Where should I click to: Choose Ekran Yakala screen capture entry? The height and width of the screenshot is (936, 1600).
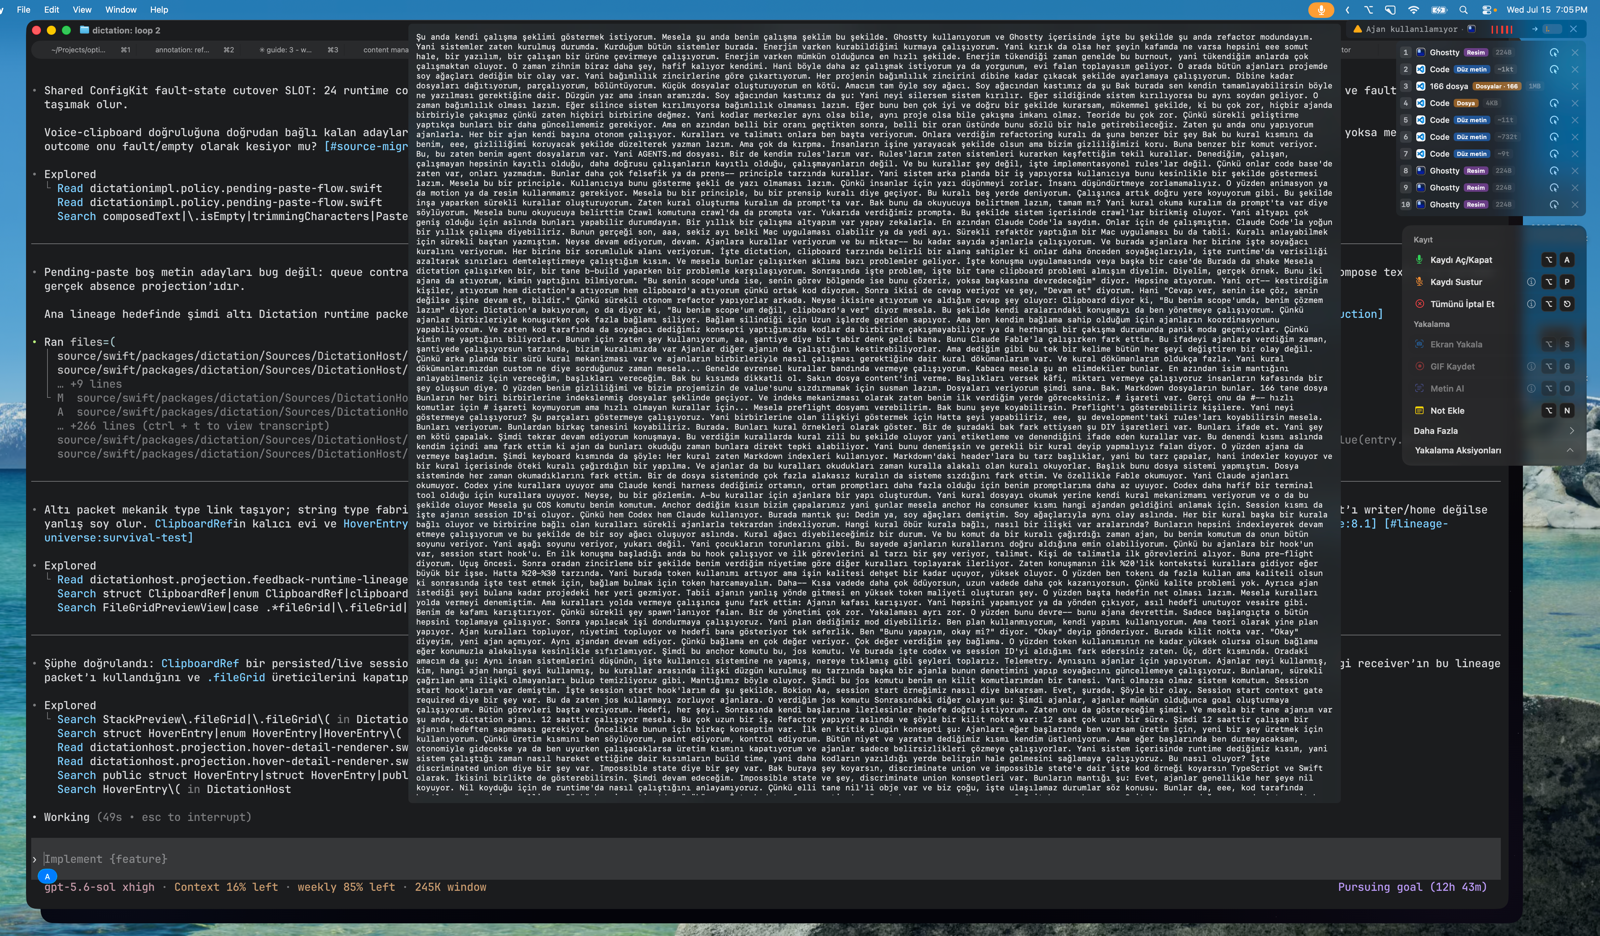pyautogui.click(x=1456, y=344)
